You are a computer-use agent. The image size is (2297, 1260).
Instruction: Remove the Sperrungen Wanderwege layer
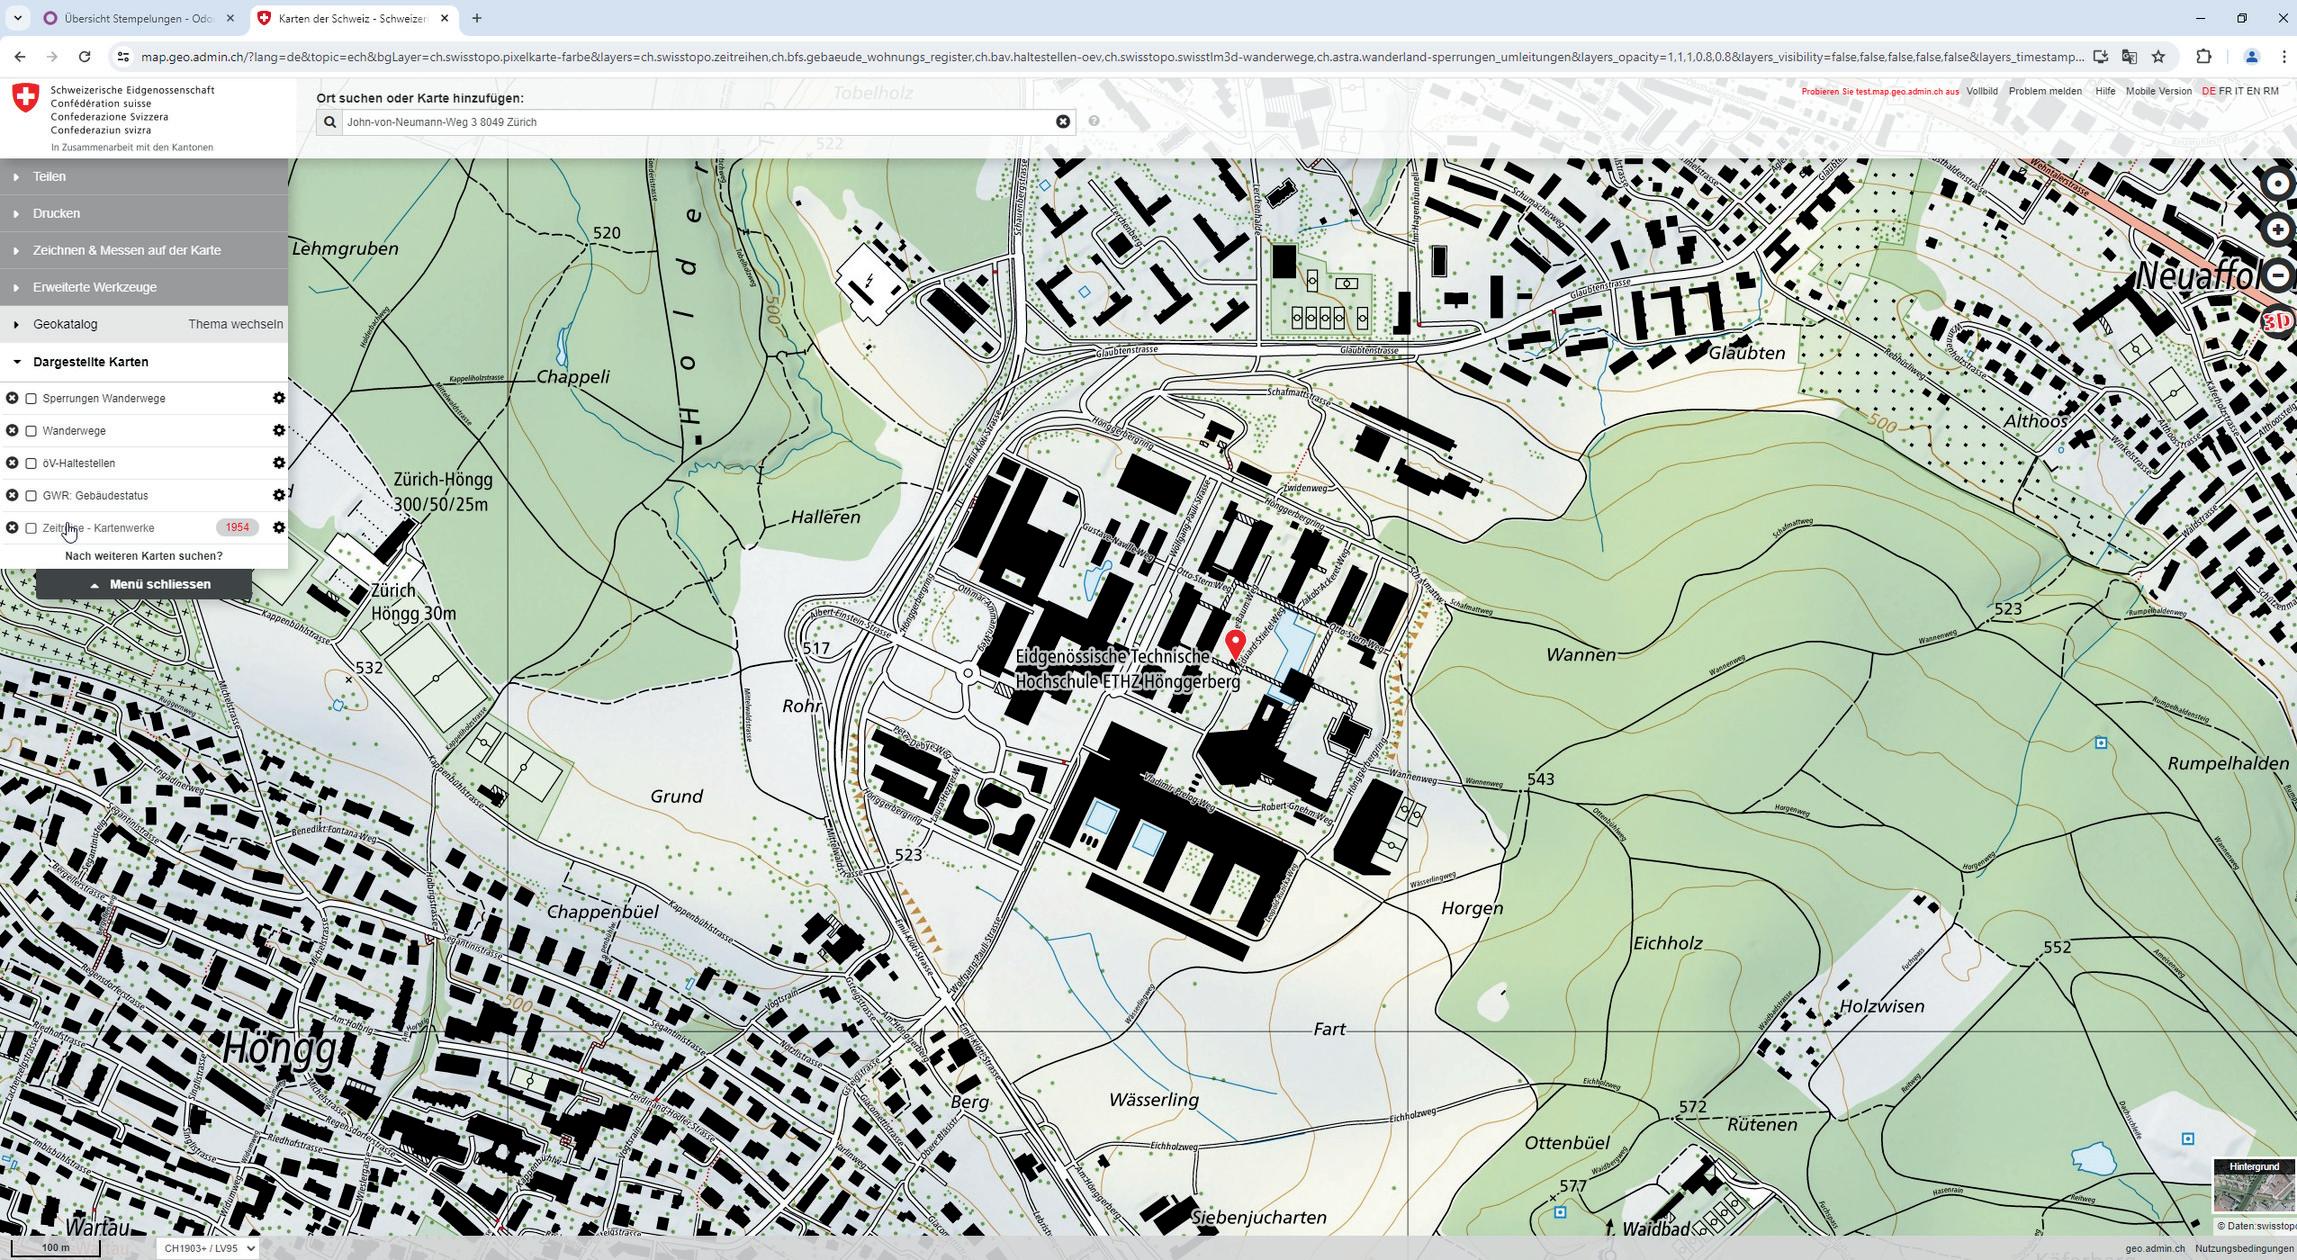(x=12, y=398)
